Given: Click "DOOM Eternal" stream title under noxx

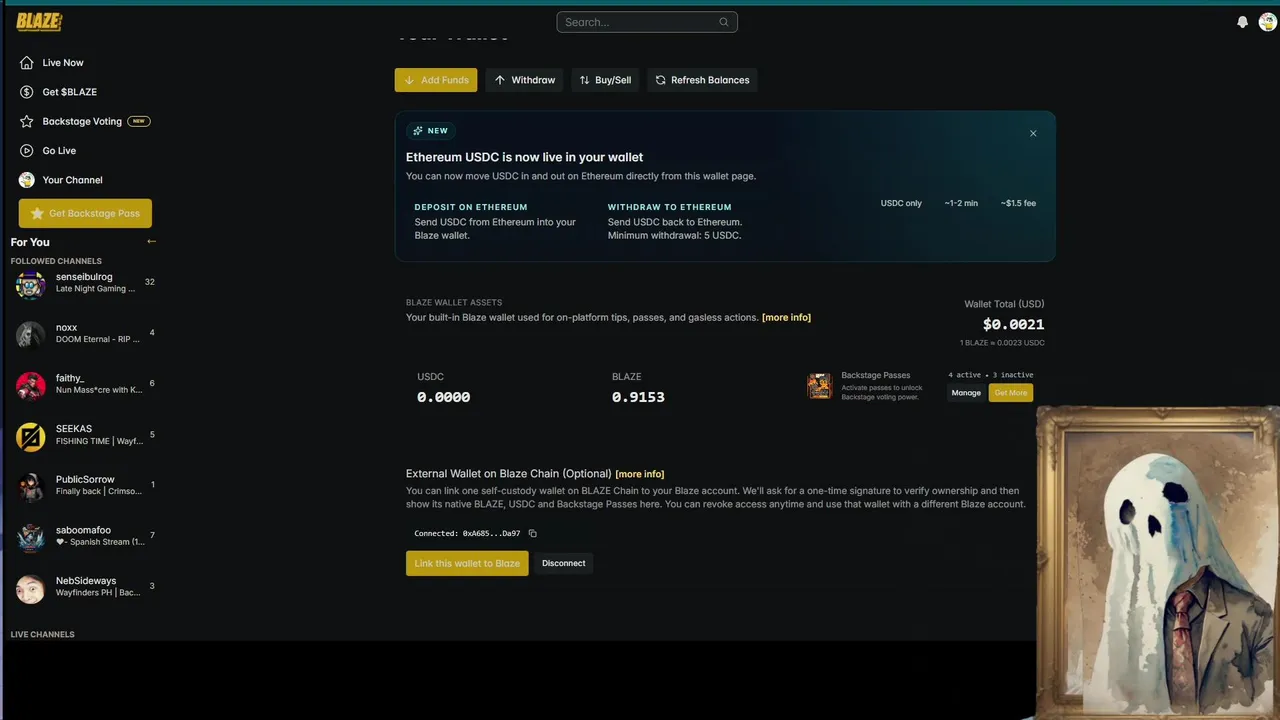Looking at the screenshot, I should pos(98,339).
